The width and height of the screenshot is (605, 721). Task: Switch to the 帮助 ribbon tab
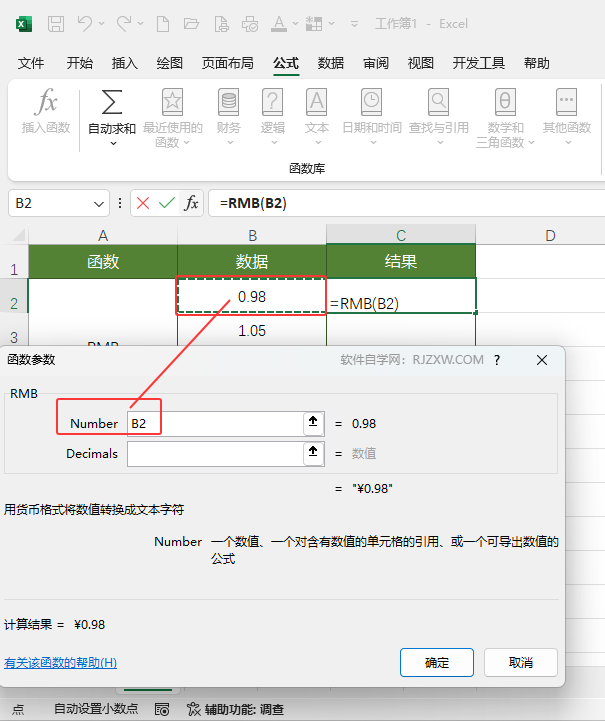(x=537, y=63)
